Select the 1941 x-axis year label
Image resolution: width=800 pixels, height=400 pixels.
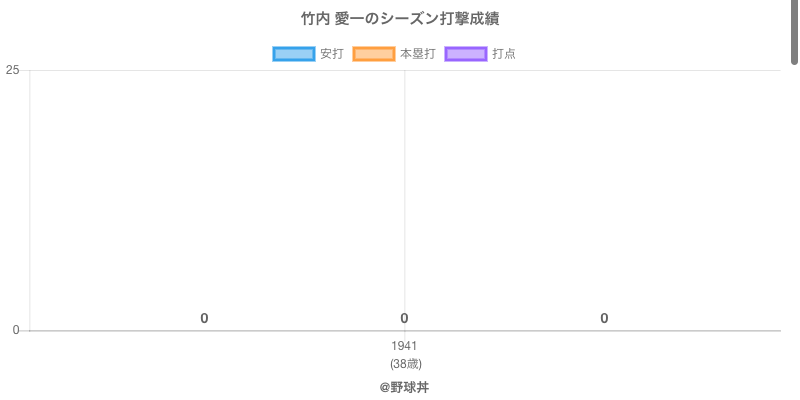click(x=404, y=346)
